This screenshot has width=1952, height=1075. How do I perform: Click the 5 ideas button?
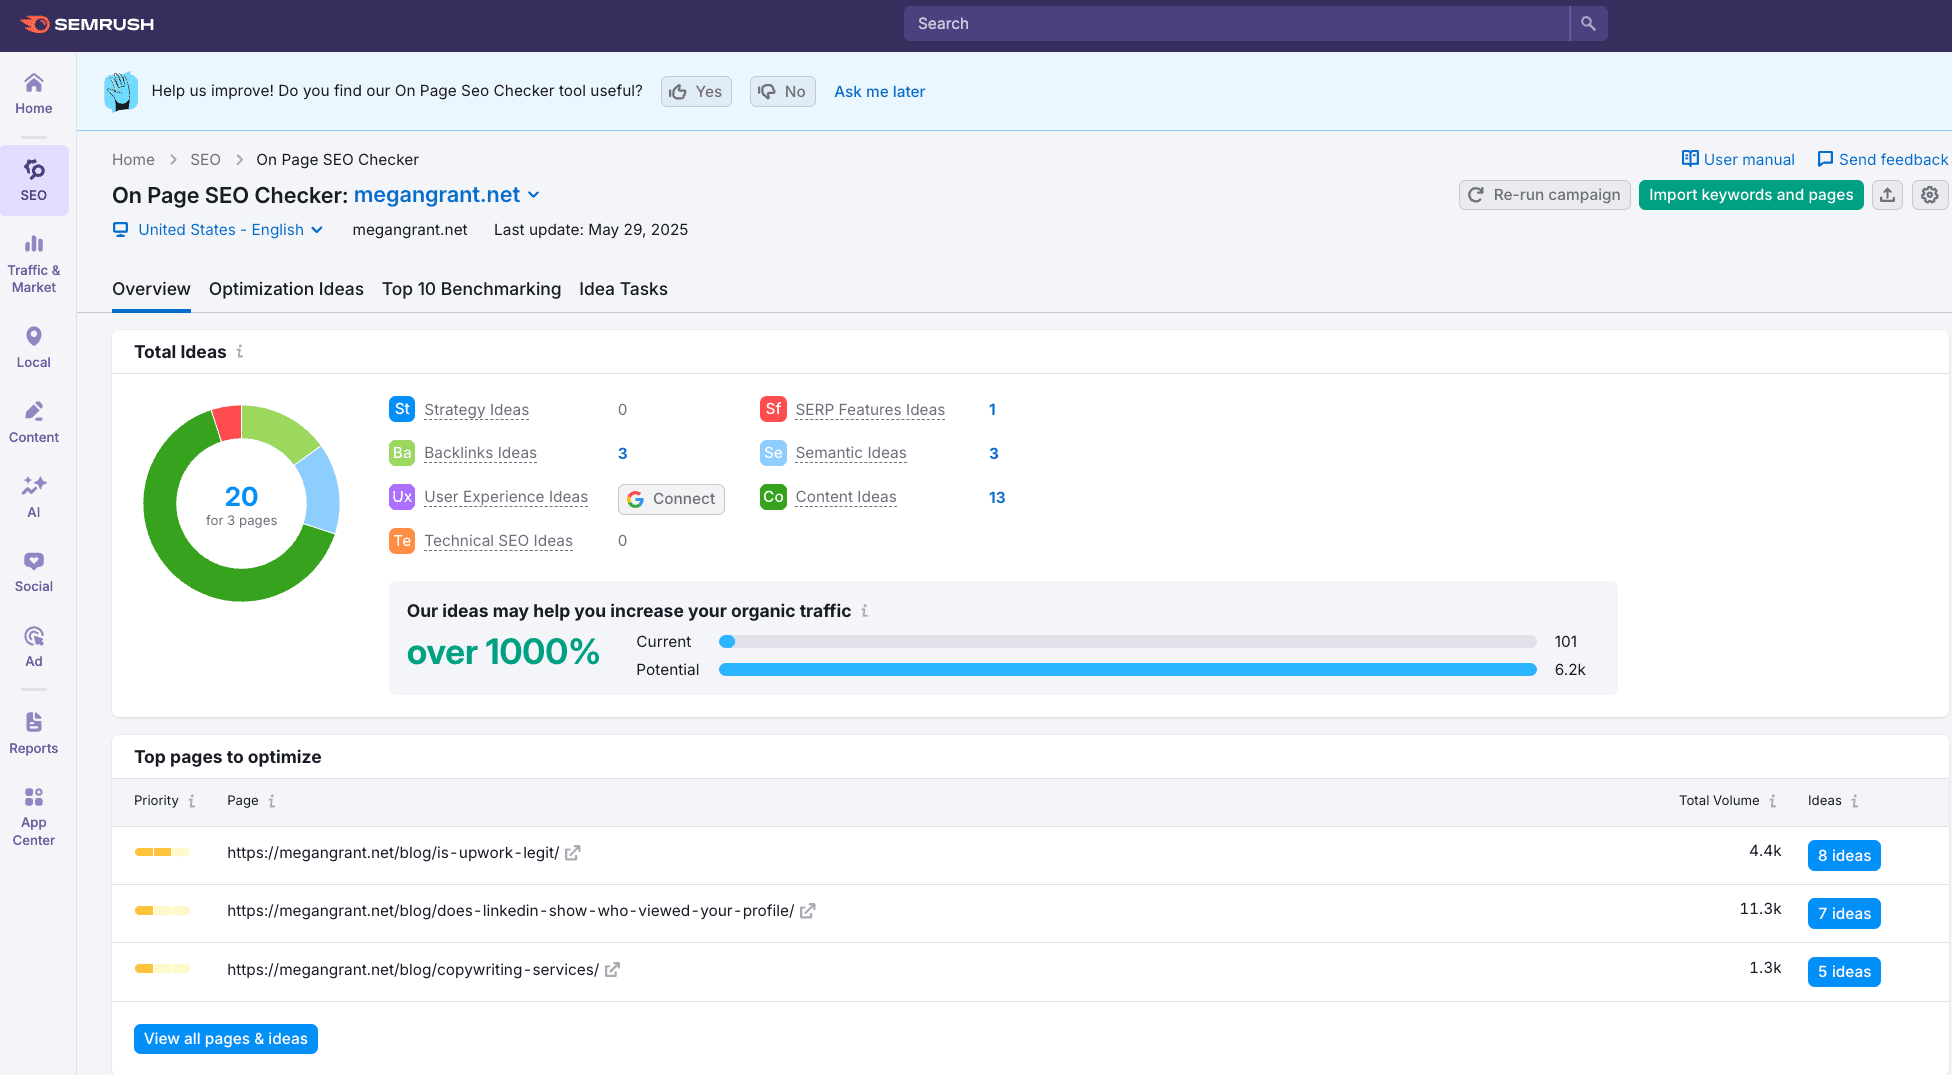pos(1844,972)
